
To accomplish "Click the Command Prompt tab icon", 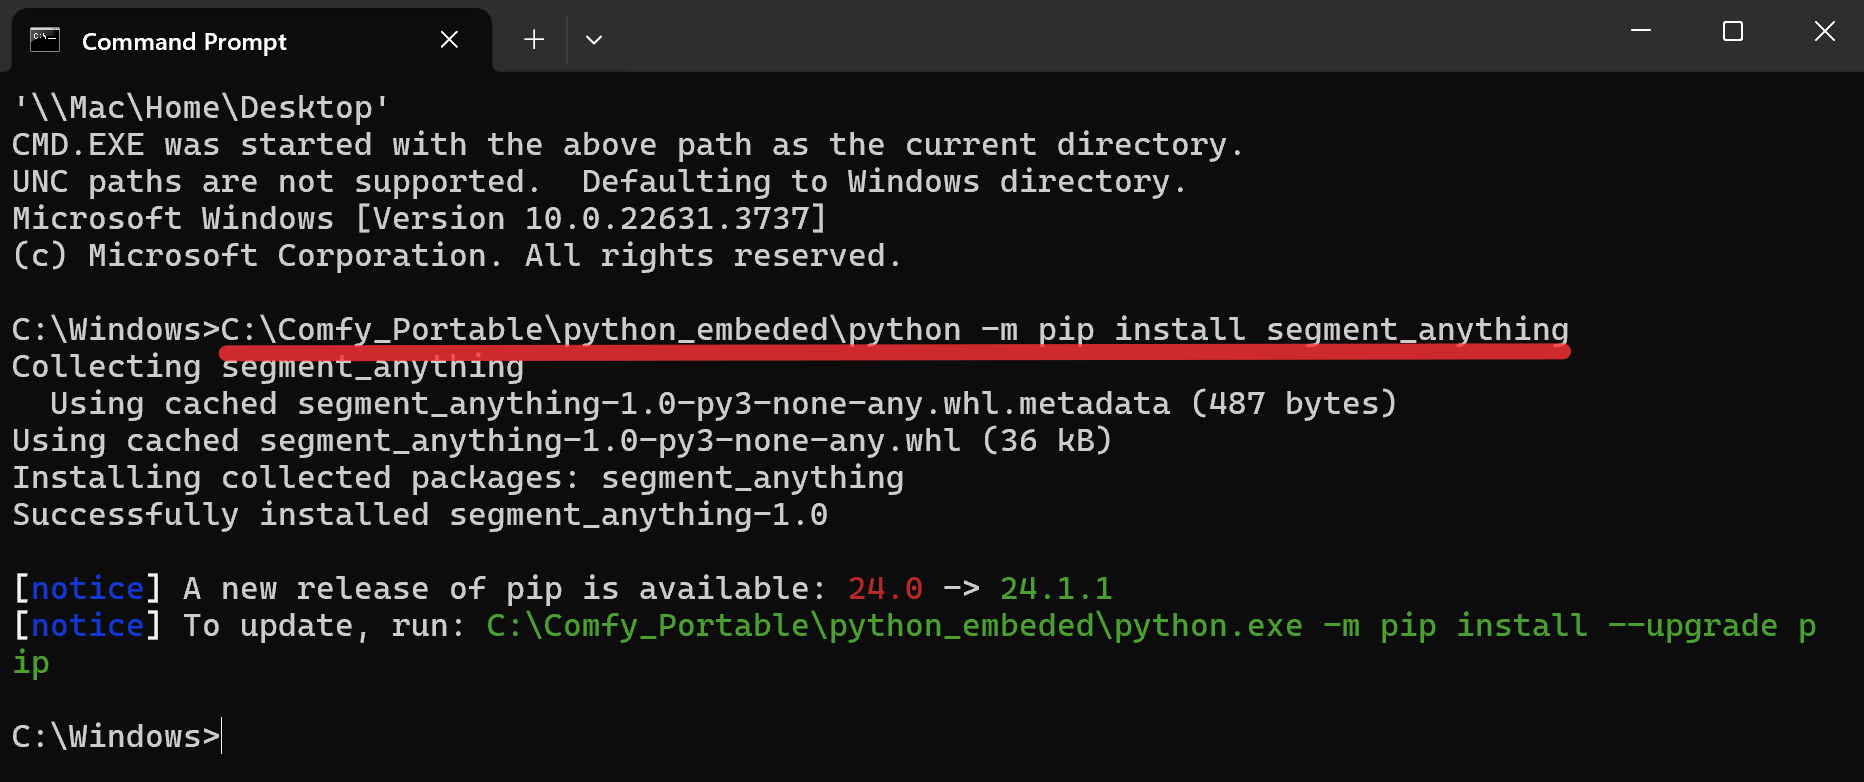I will pyautogui.click(x=45, y=41).
